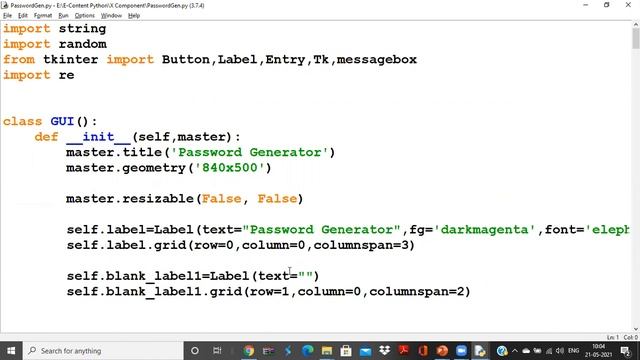Open the Options menu
This screenshot has height=360, width=640.
(84, 16)
